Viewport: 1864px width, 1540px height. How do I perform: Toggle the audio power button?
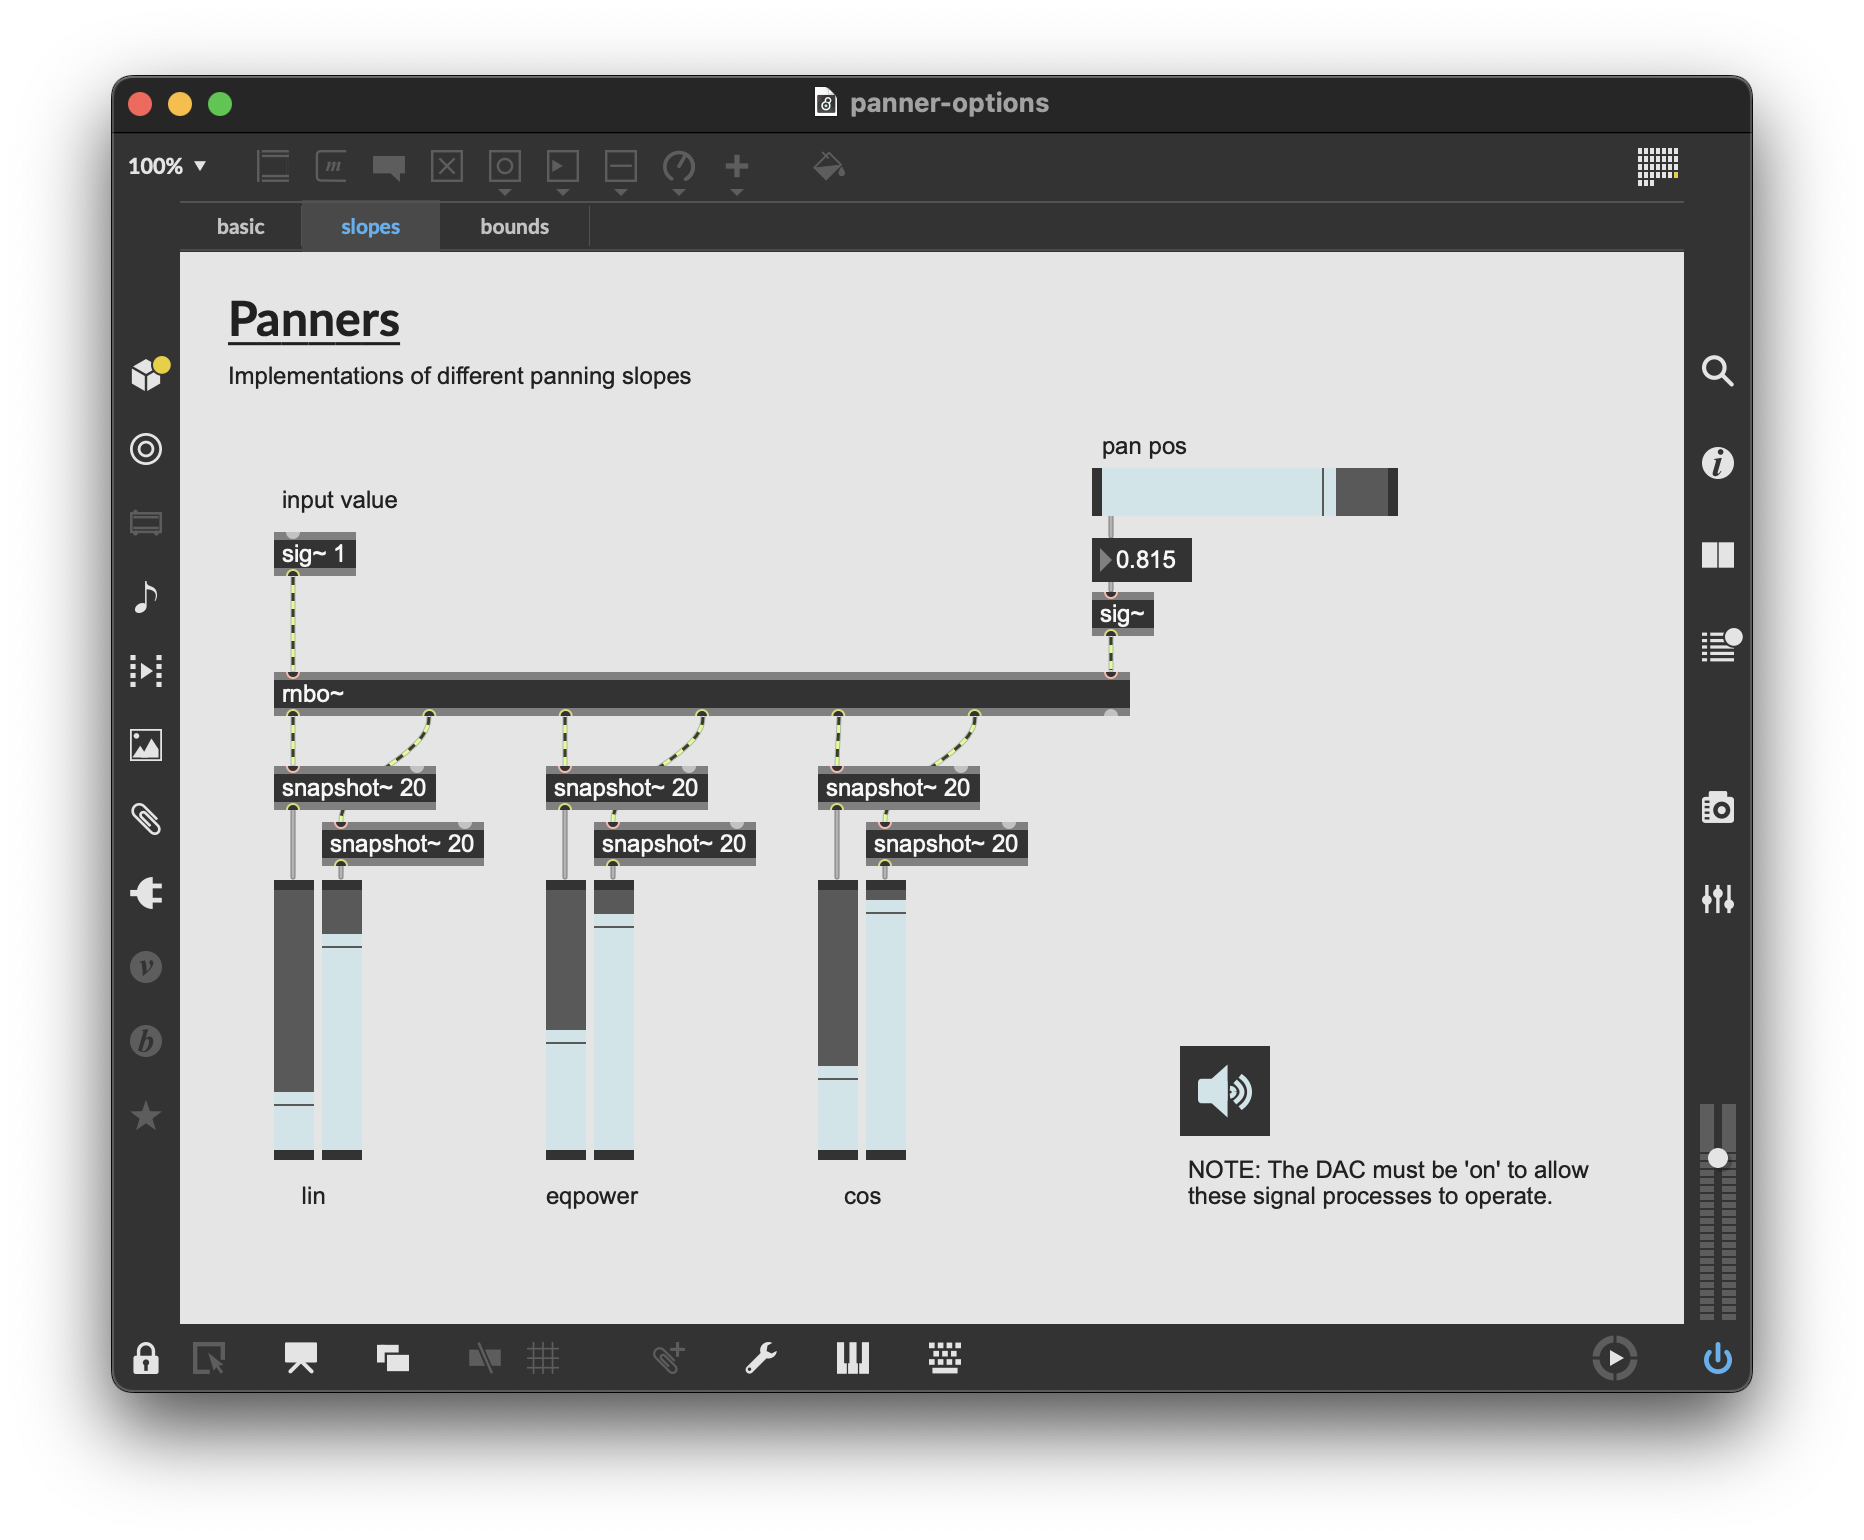[1717, 1358]
